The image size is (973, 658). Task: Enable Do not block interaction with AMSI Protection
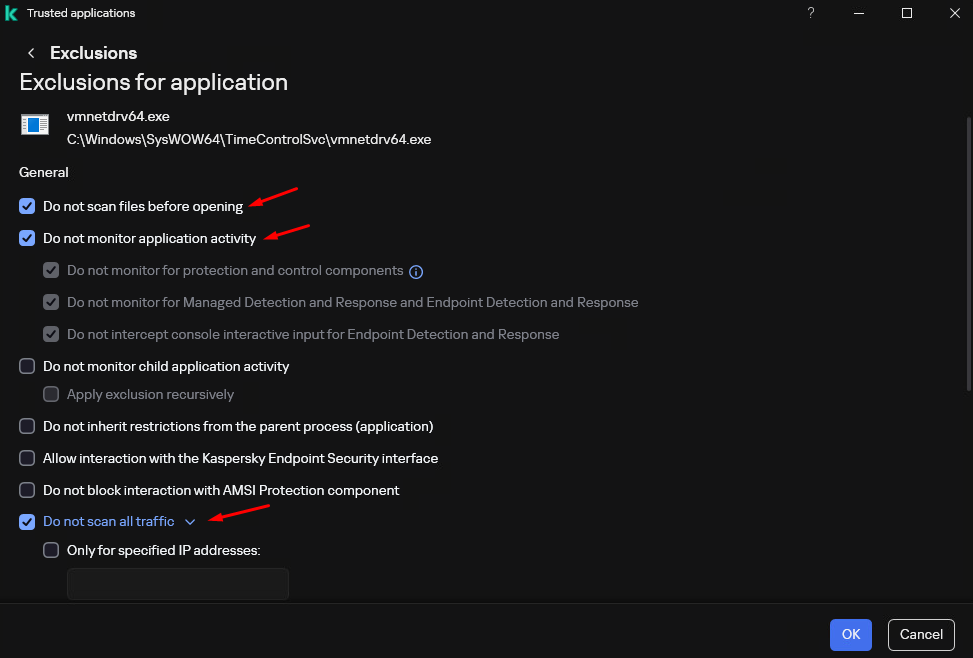(26, 490)
